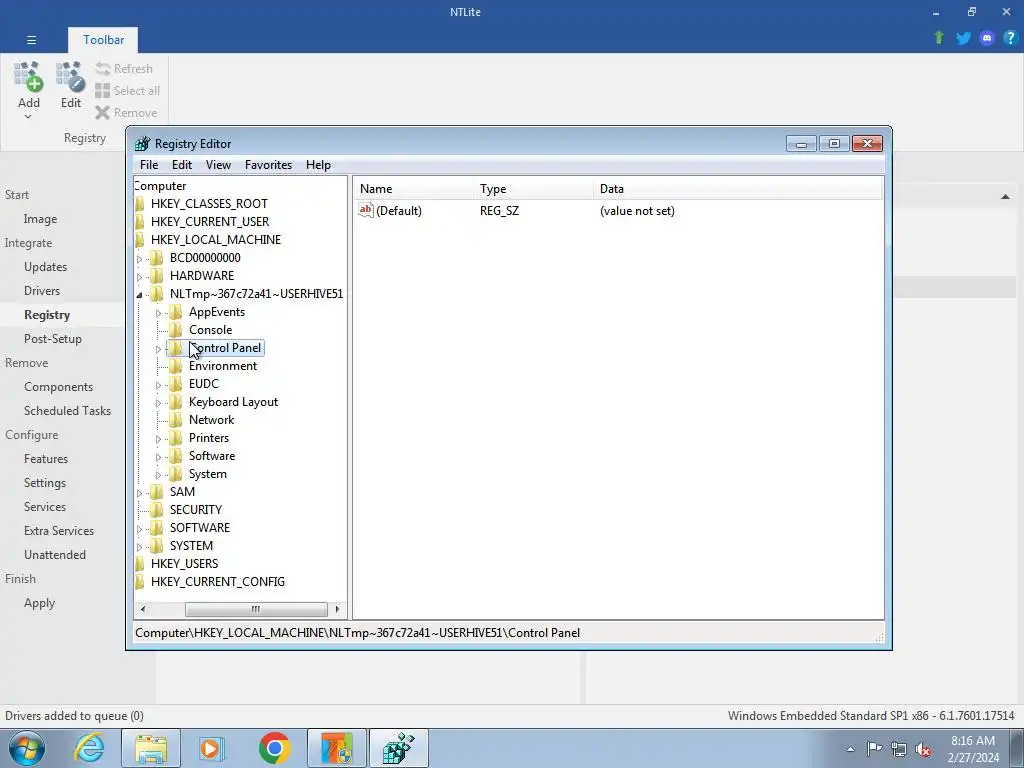Expand the System key under user hive

coord(158,475)
